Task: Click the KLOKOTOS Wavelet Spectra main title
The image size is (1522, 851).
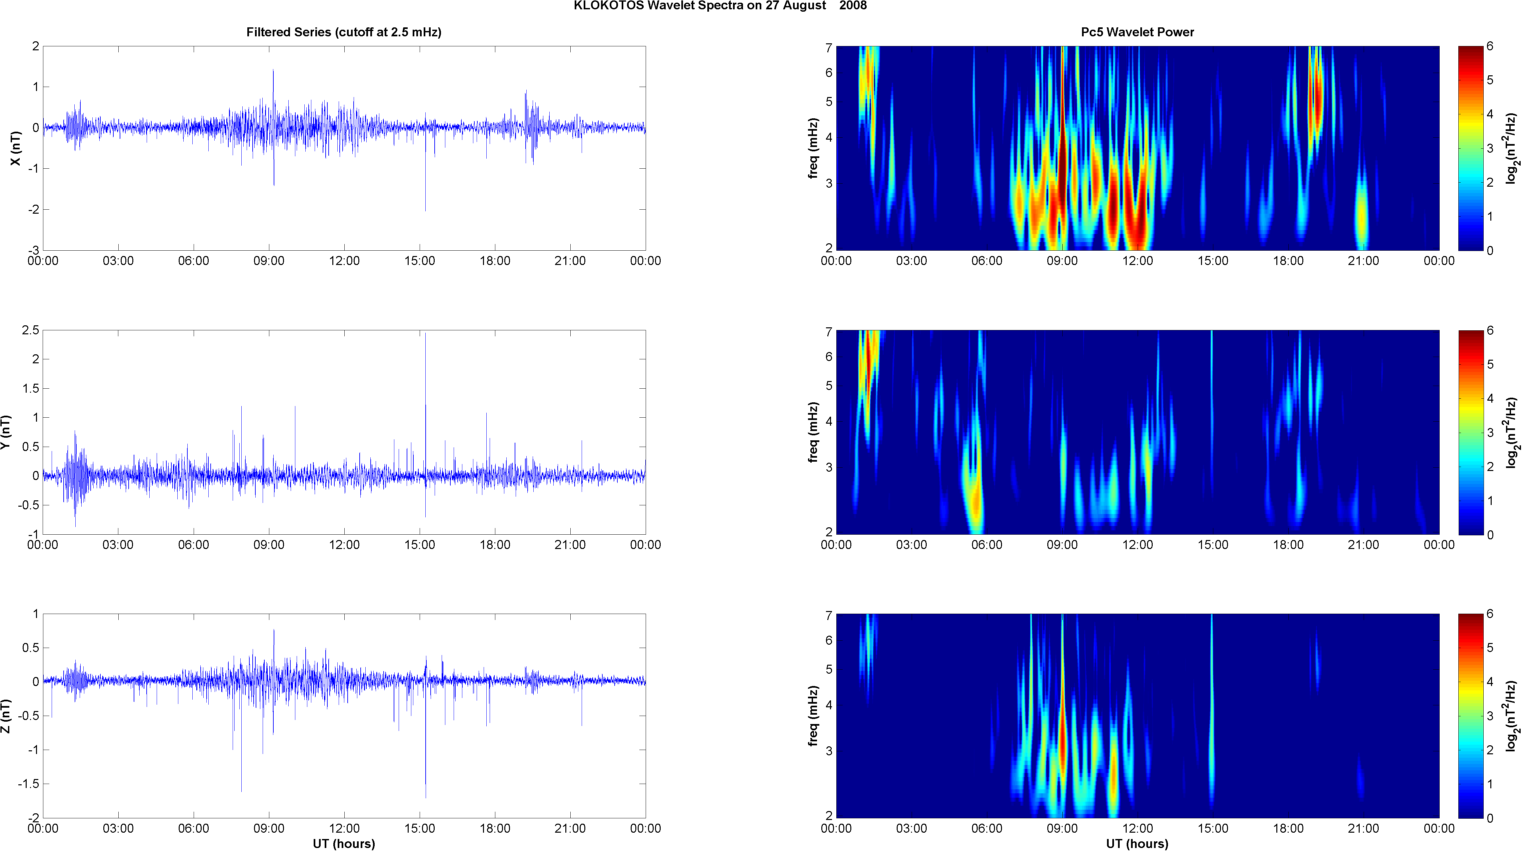Action: click(720, 6)
